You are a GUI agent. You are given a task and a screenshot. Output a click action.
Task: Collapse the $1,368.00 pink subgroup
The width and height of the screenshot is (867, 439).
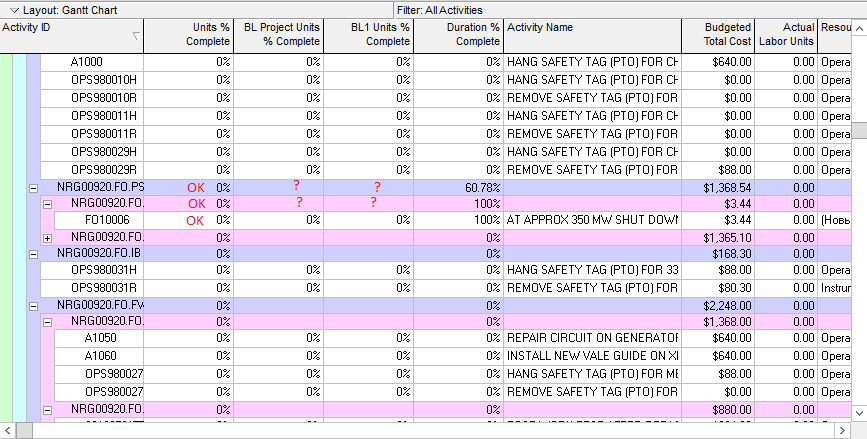coord(48,322)
